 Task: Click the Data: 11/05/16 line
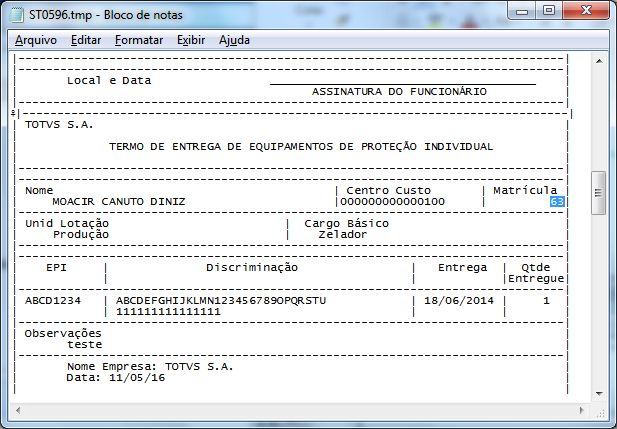coord(116,378)
